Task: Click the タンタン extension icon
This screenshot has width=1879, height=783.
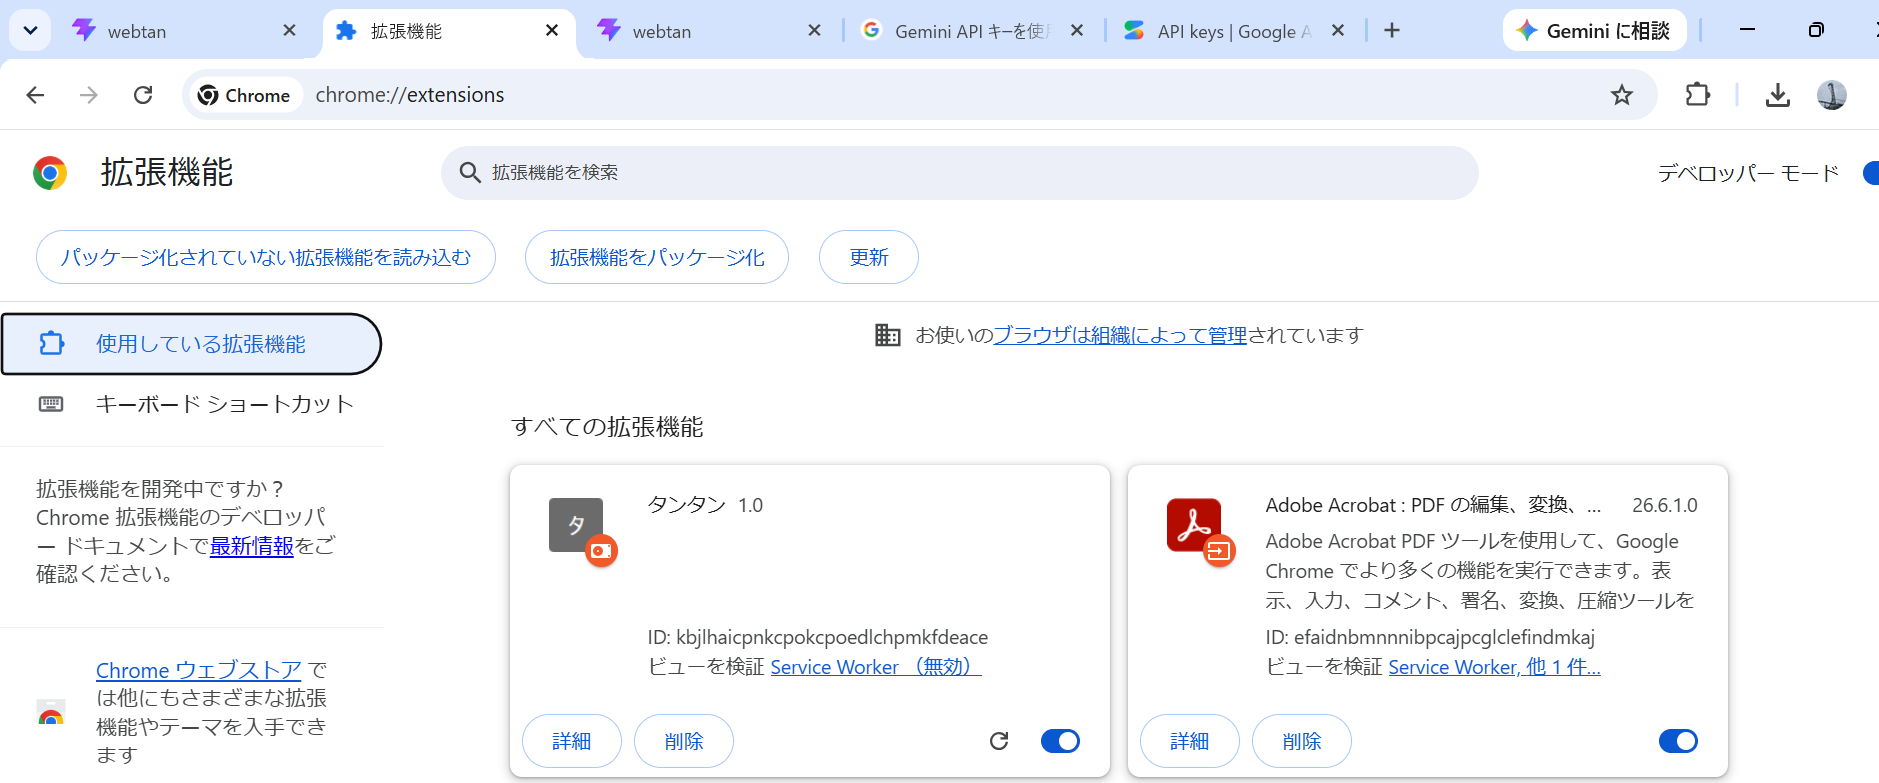Action: click(577, 526)
